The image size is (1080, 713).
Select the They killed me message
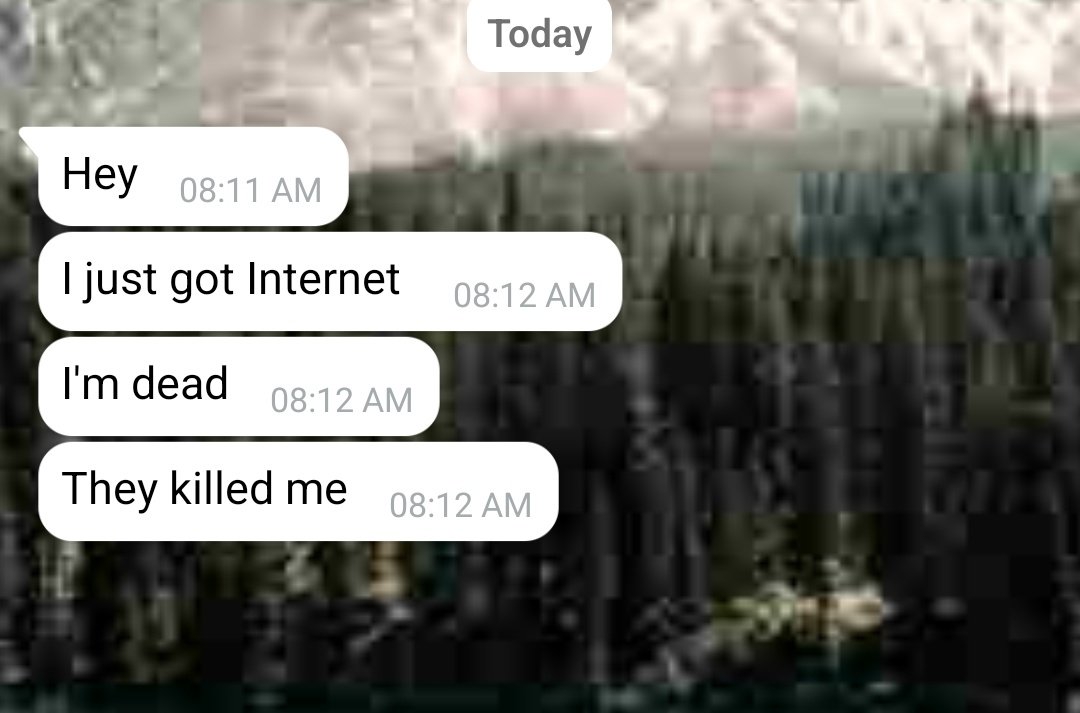coord(298,491)
